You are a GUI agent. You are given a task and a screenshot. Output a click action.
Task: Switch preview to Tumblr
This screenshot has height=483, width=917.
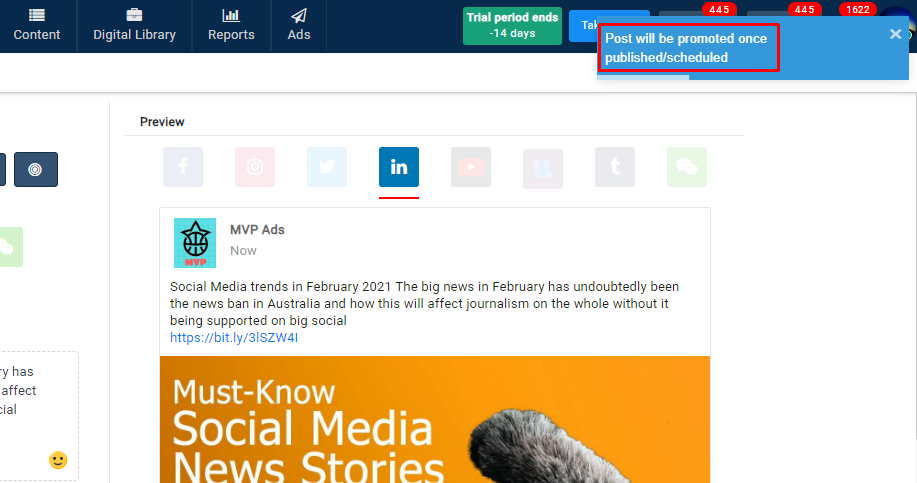pos(615,167)
